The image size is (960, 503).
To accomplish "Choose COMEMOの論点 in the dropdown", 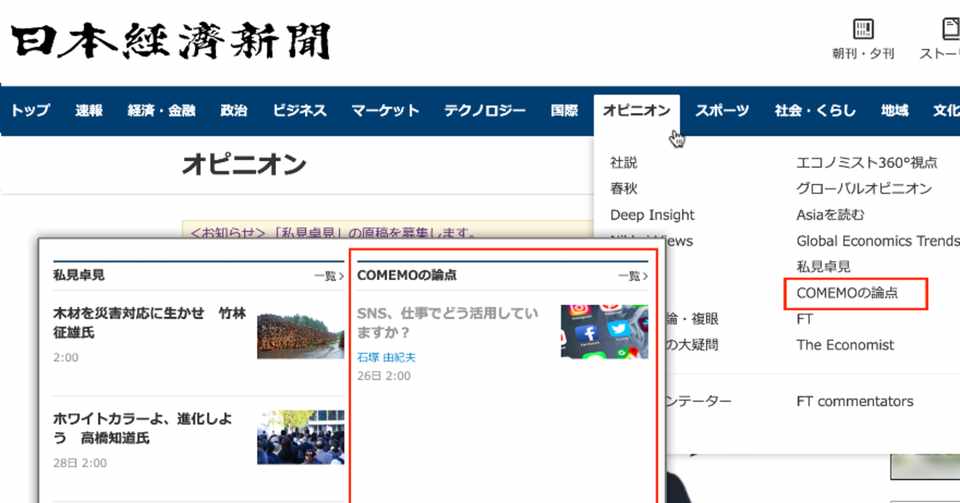I will pyautogui.click(x=847, y=293).
